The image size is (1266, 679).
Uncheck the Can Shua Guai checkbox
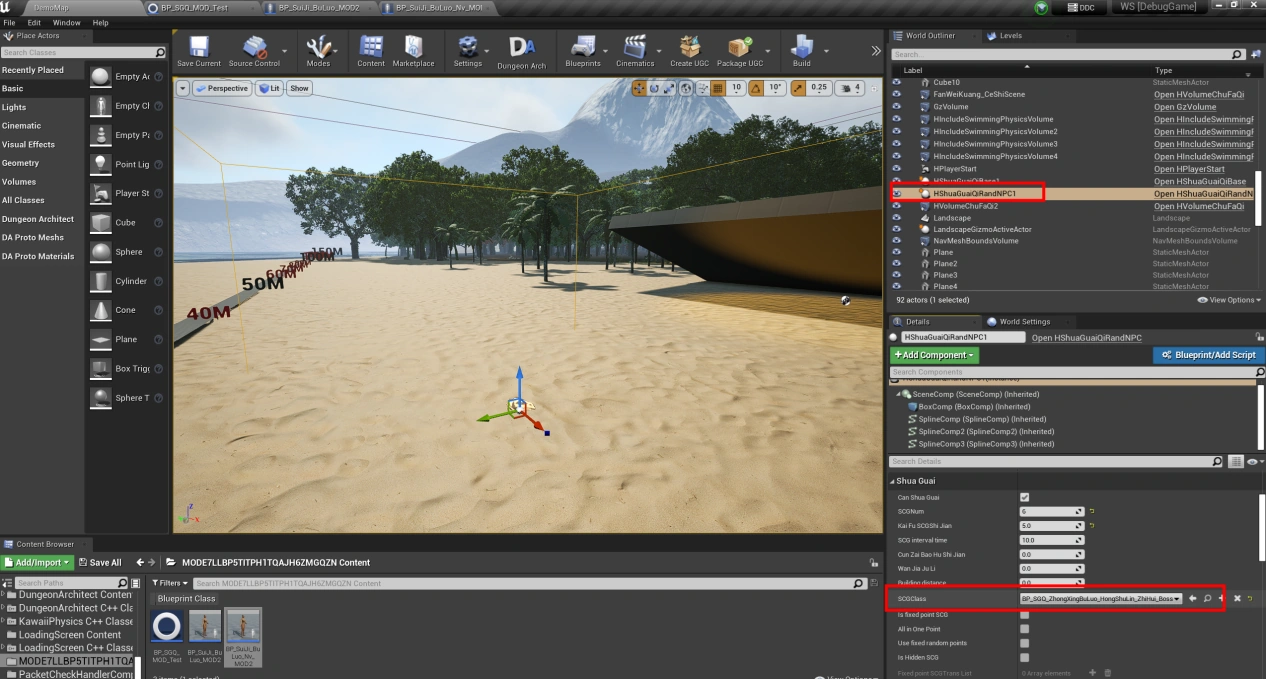[x=1024, y=497]
